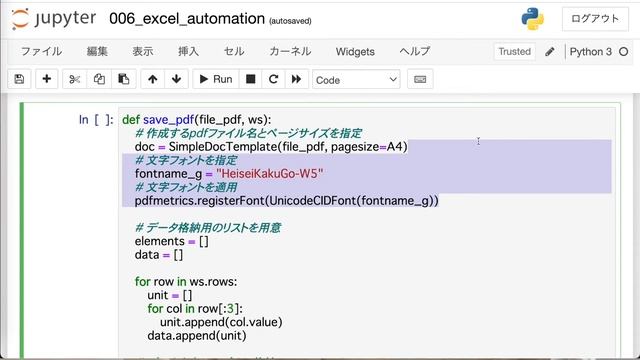
Task: Click the In [ ]: cell prompt
Action: tap(96, 120)
